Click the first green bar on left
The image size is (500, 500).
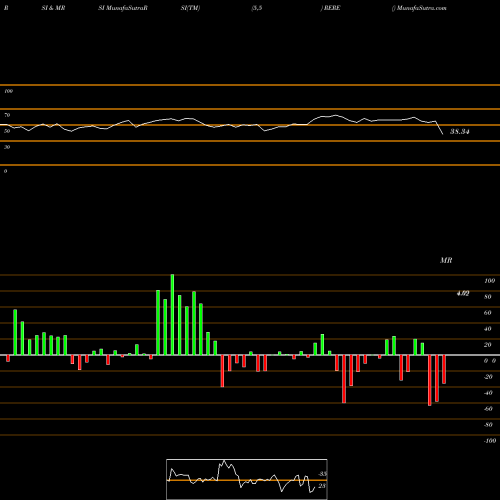point(15,332)
